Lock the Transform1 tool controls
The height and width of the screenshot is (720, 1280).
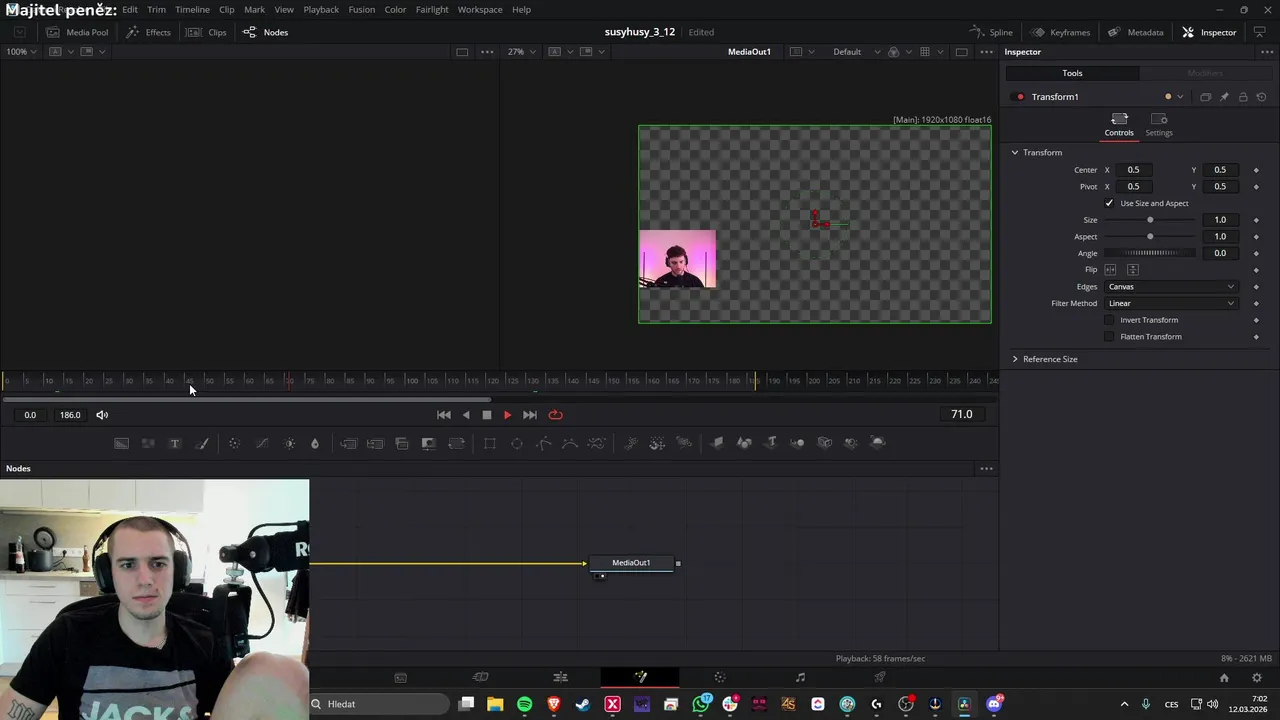(1243, 97)
